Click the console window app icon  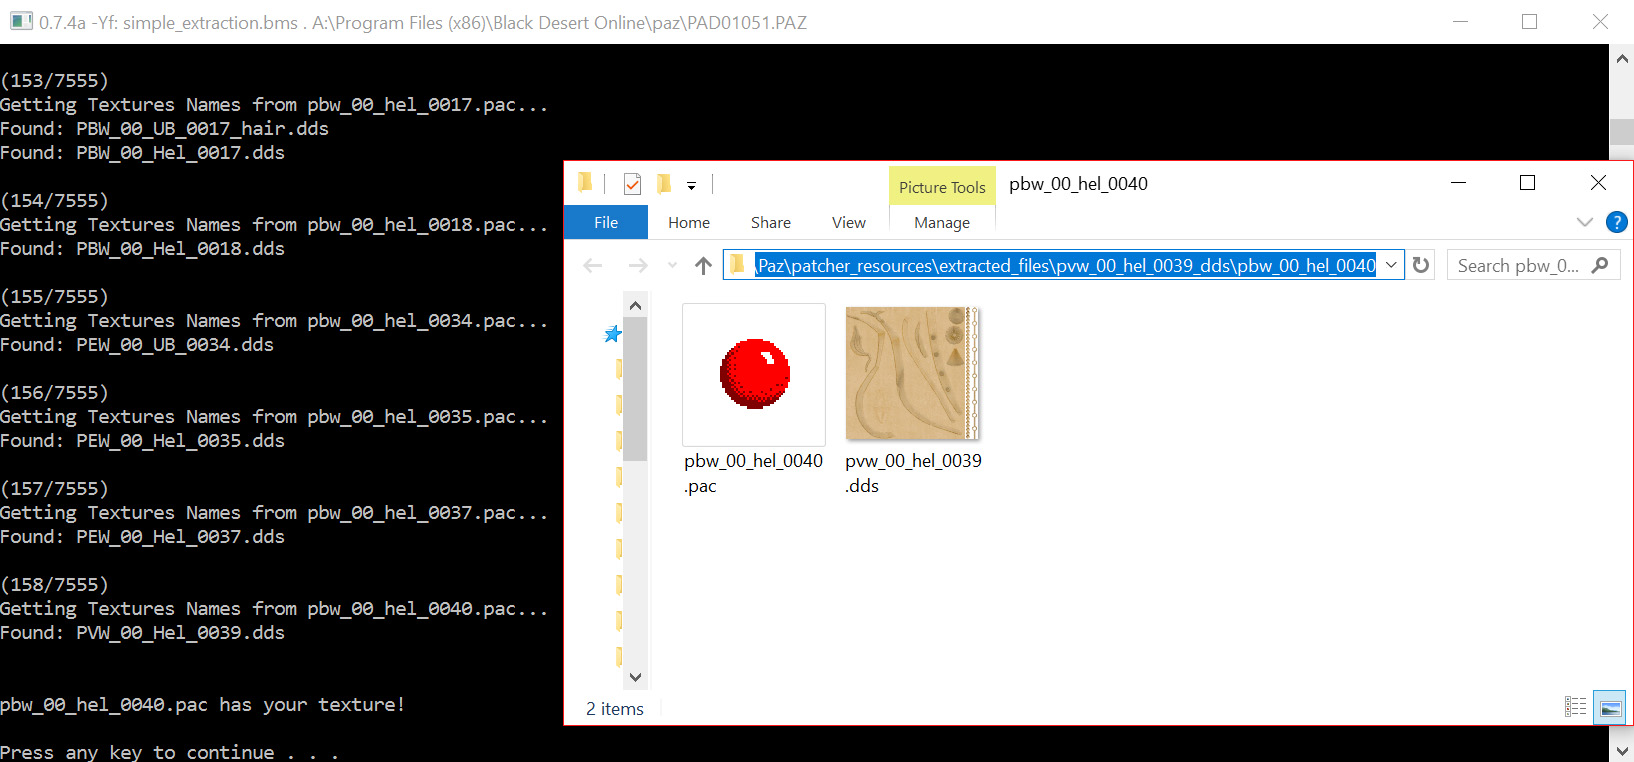(21, 21)
